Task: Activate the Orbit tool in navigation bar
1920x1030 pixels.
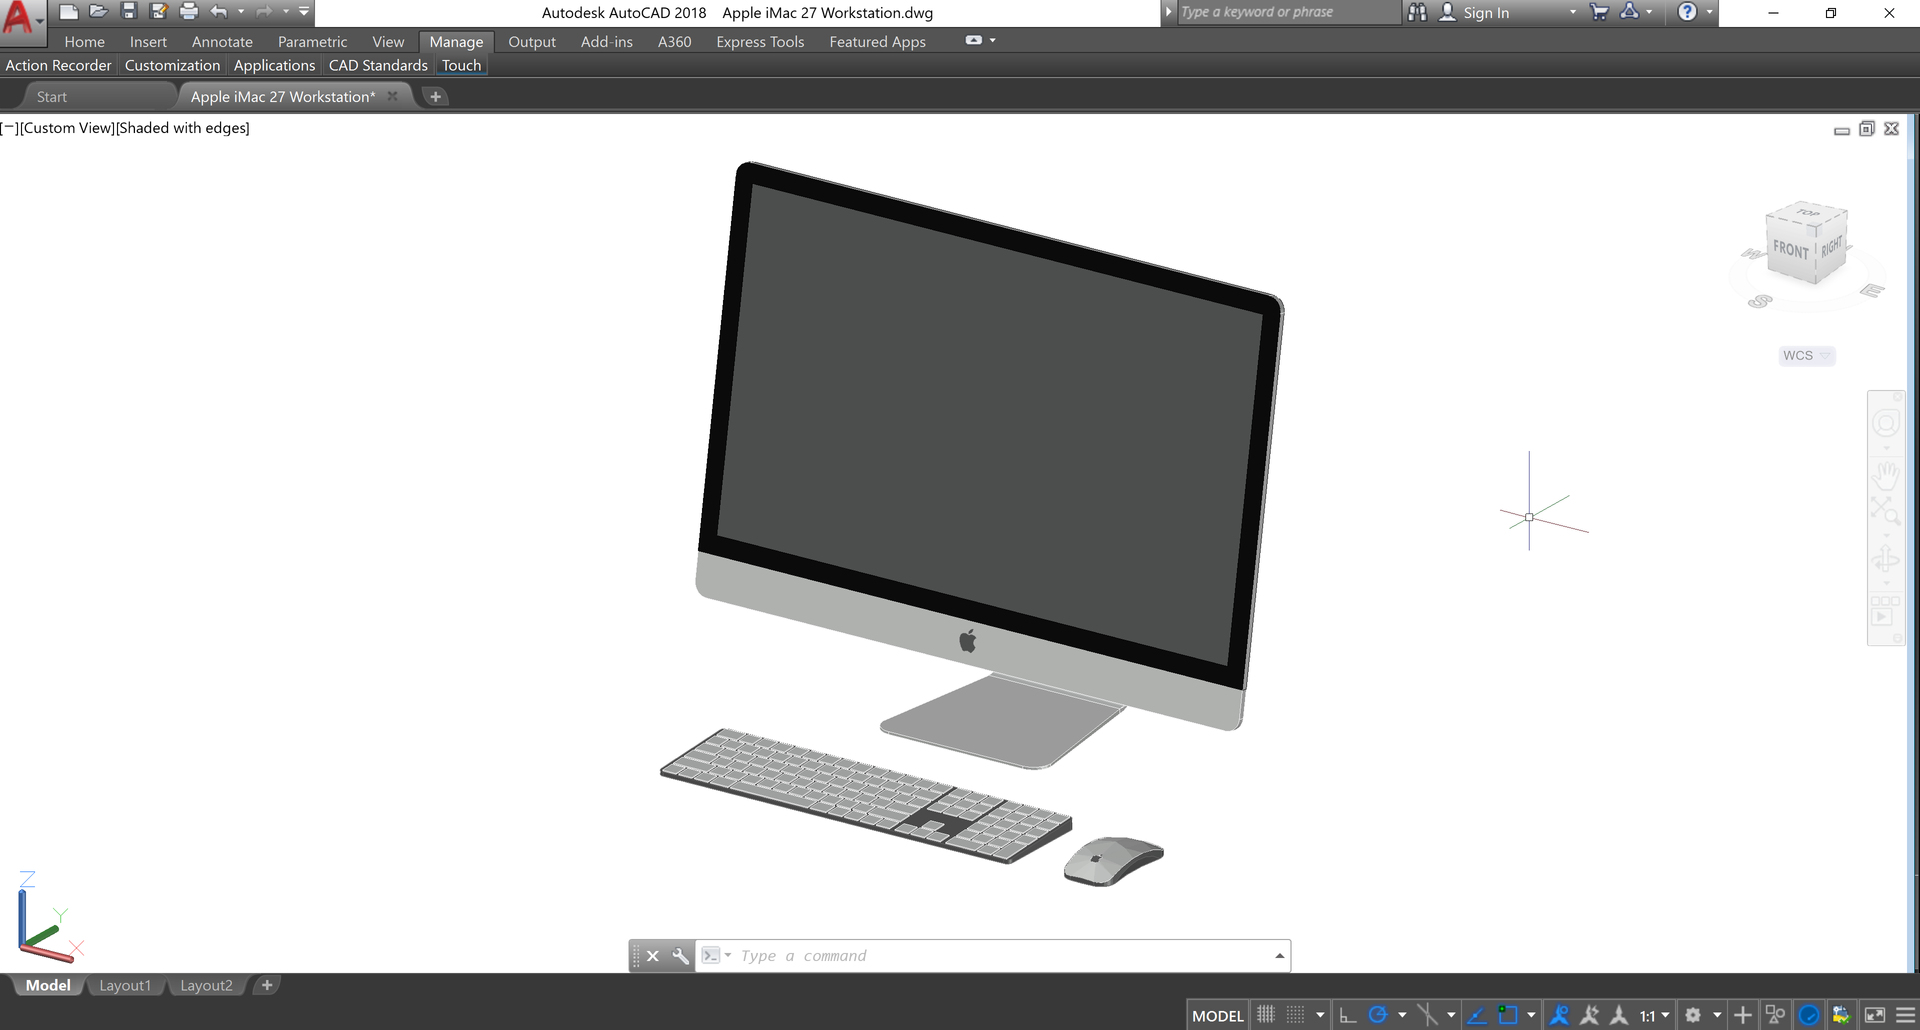Action: click(x=1886, y=559)
